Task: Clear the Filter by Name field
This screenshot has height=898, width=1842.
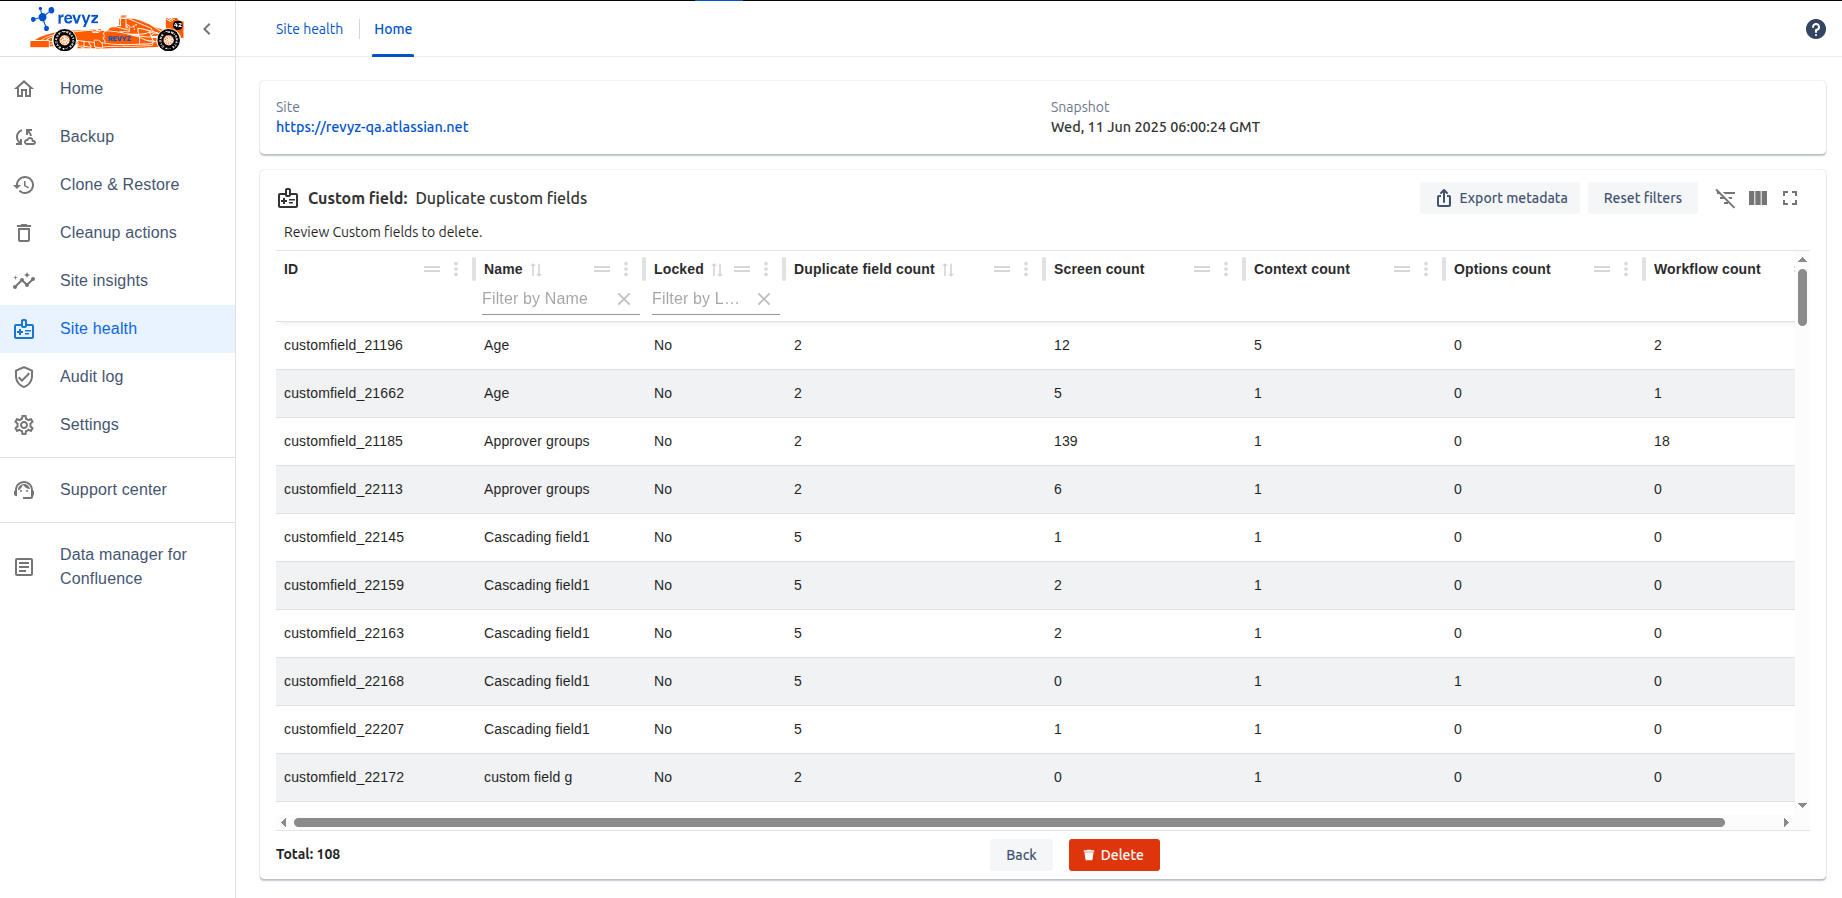Action: pyautogui.click(x=624, y=299)
